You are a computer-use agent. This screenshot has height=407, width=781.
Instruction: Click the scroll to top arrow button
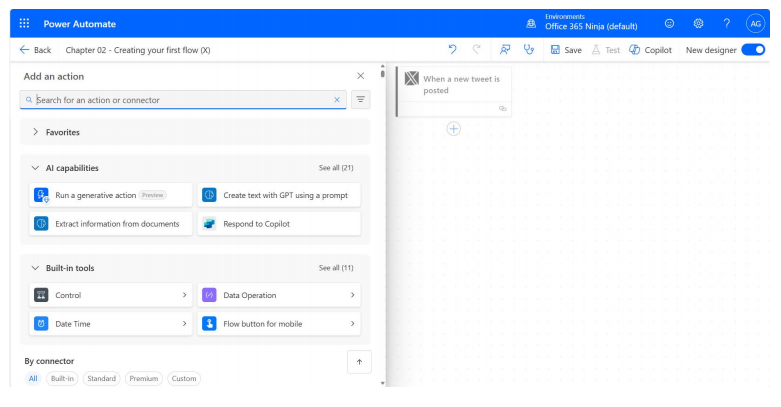click(x=359, y=362)
